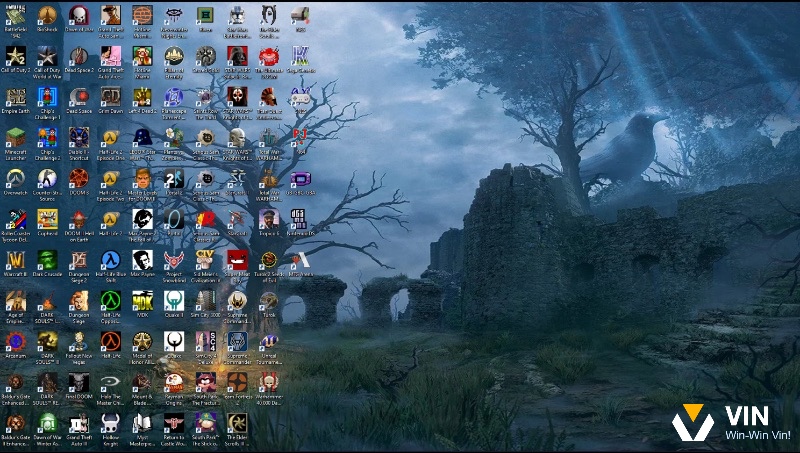800x453 pixels.
Task: Select the Team Fortress 2 icon
Action: coord(236,383)
